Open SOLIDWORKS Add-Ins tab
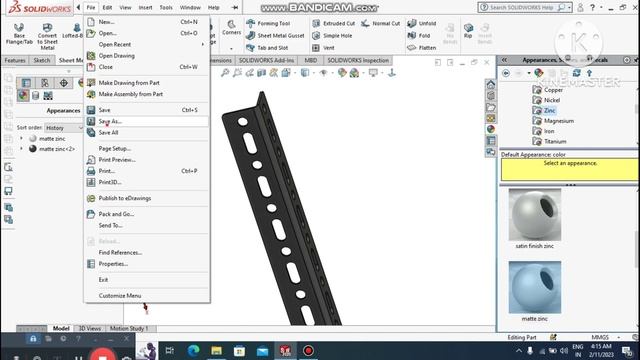640x360 pixels. click(x=266, y=60)
